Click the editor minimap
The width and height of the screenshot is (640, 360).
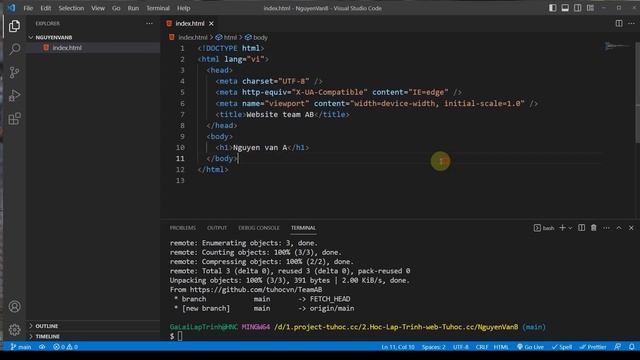pyautogui.click(x=617, y=46)
